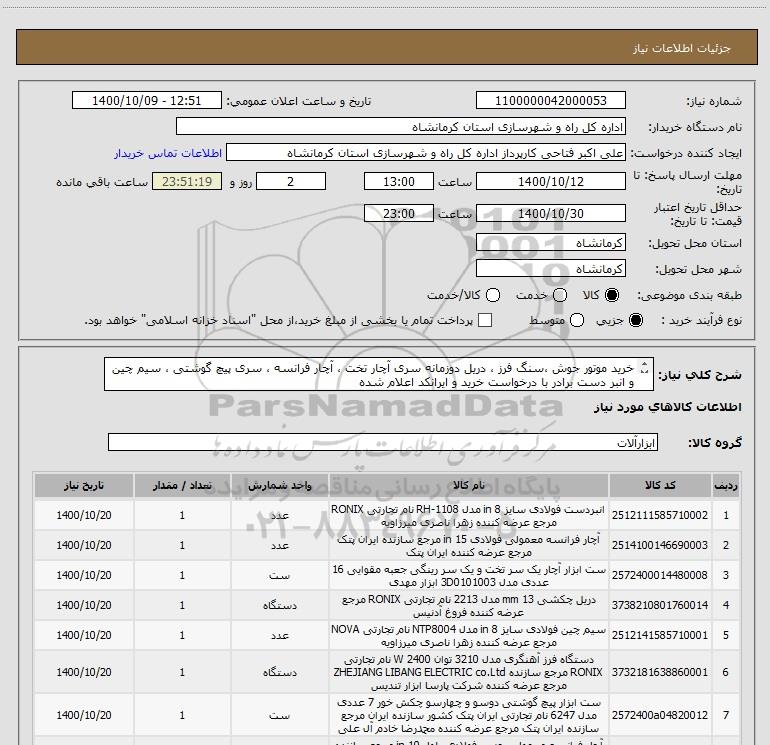This screenshot has height=745, width=770.
Task: Click the کد کالا column header
Action: click(660, 486)
